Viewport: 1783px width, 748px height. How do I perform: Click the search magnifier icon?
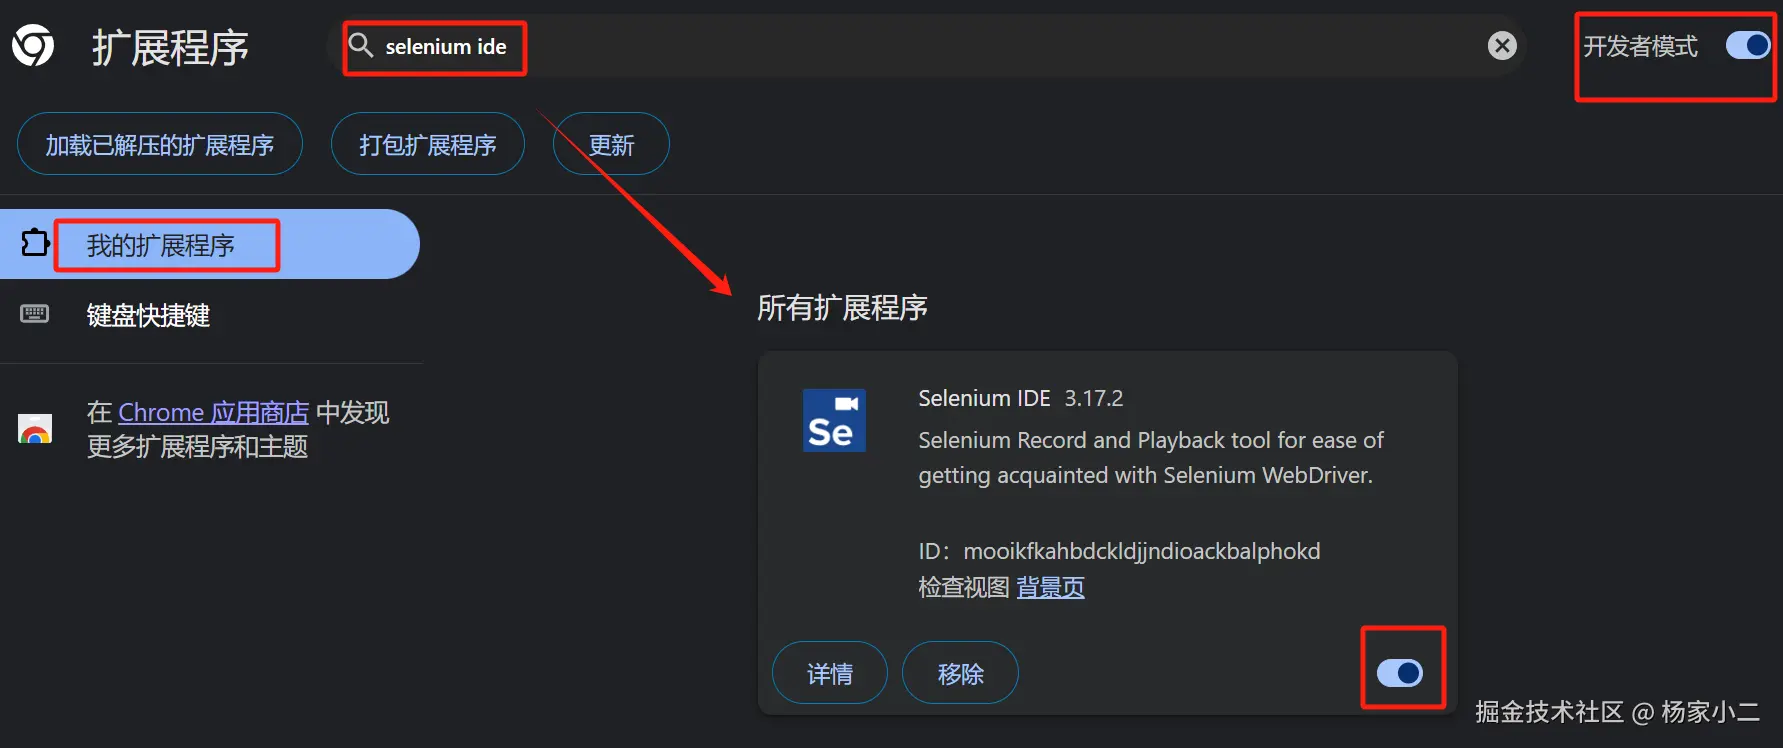point(360,45)
